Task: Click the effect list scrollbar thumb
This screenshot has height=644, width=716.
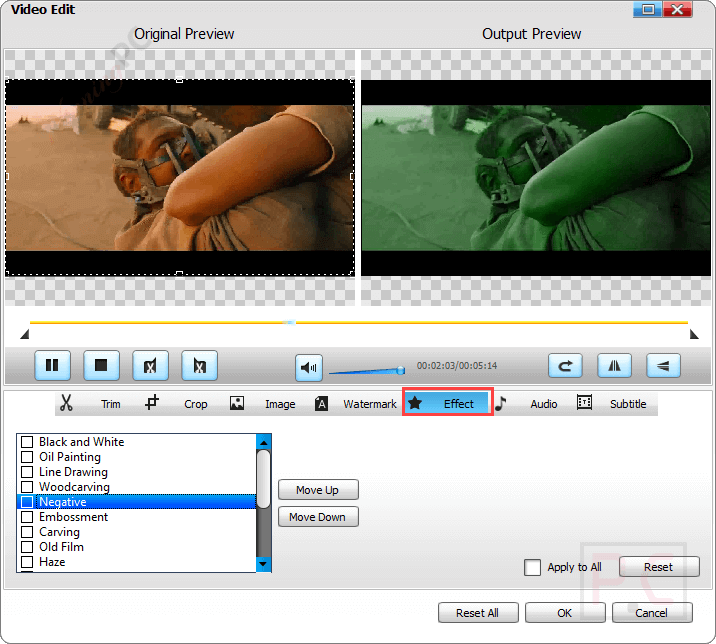Action: pyautogui.click(x=263, y=479)
